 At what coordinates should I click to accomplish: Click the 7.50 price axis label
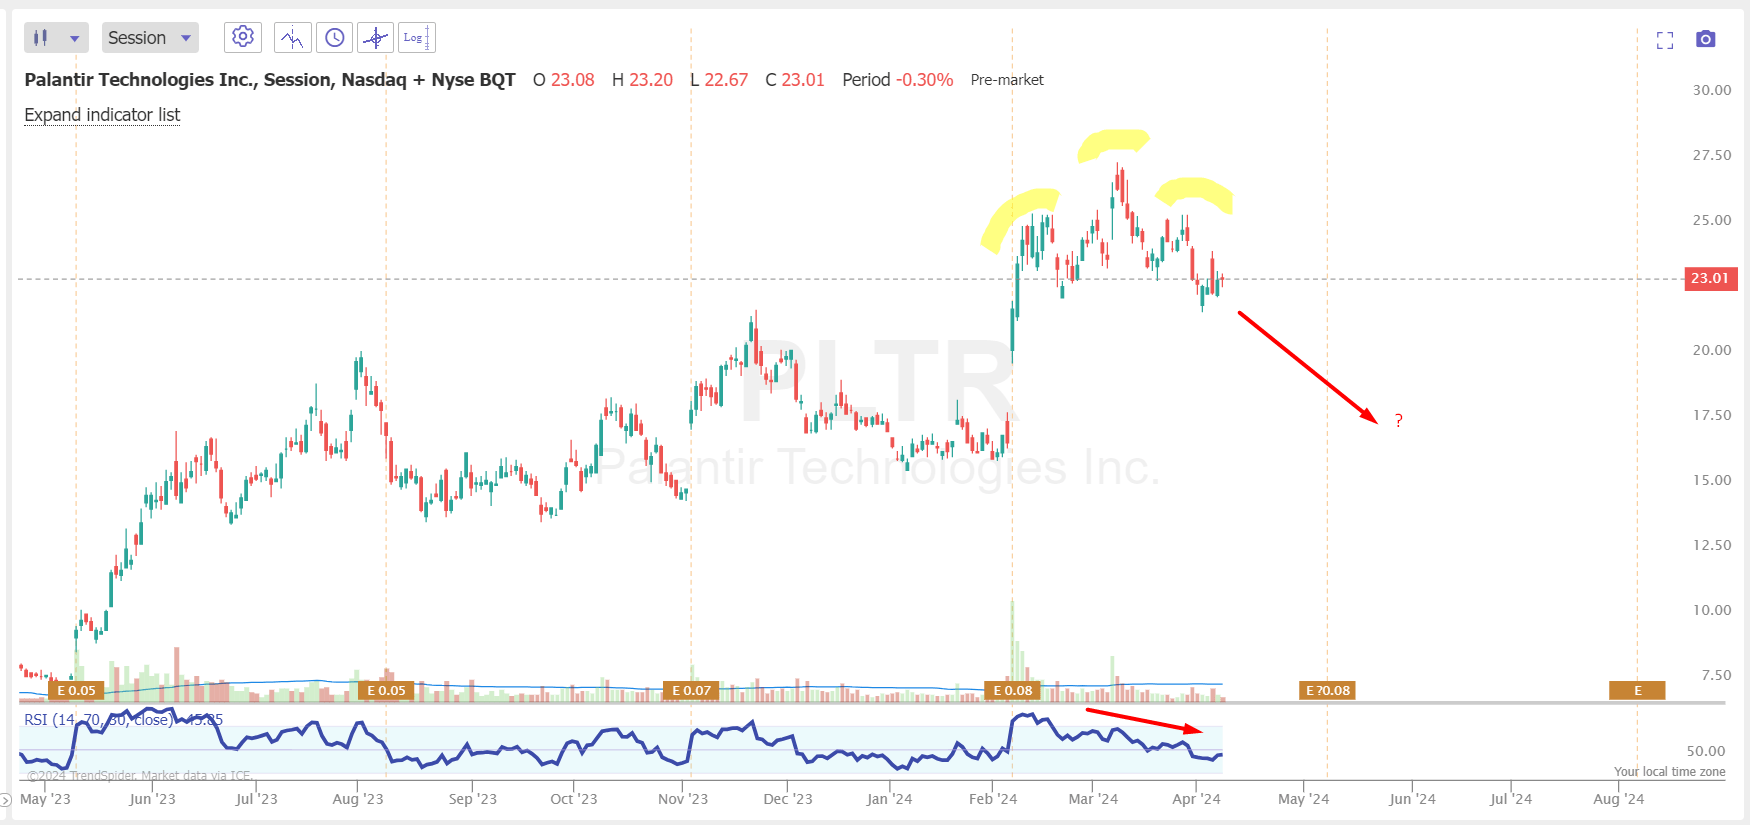coord(1716,675)
